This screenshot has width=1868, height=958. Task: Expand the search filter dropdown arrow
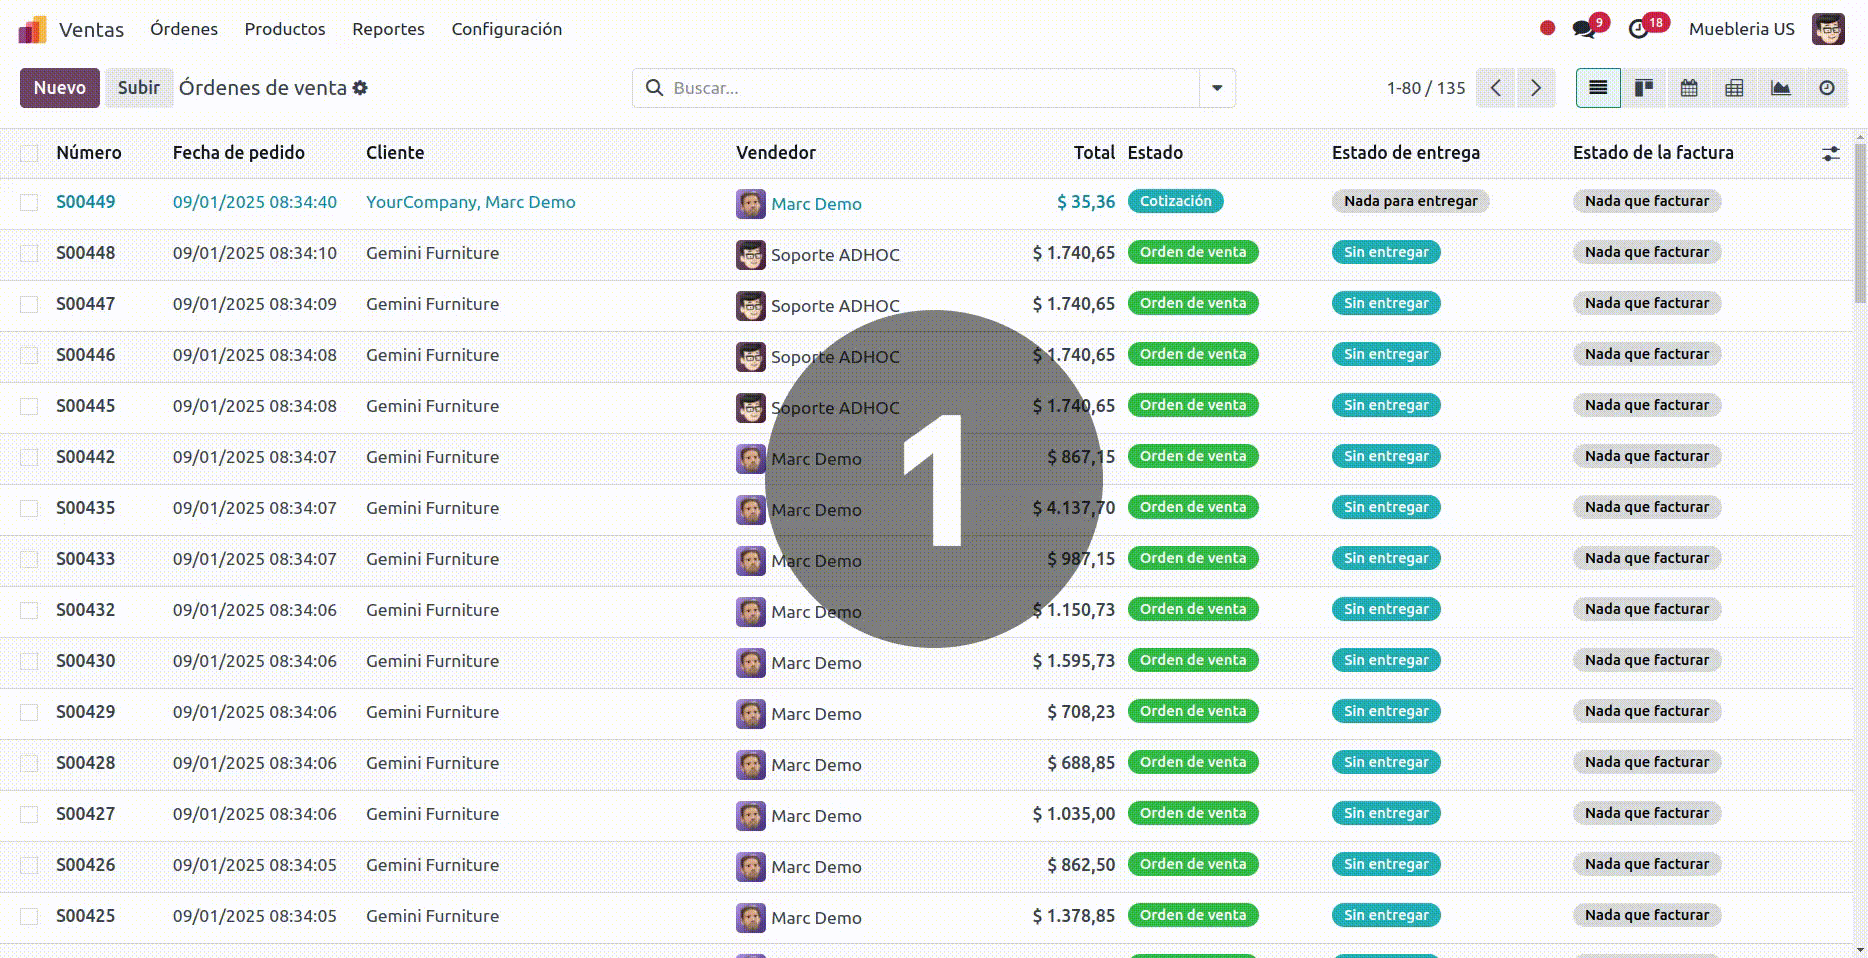pyautogui.click(x=1217, y=88)
